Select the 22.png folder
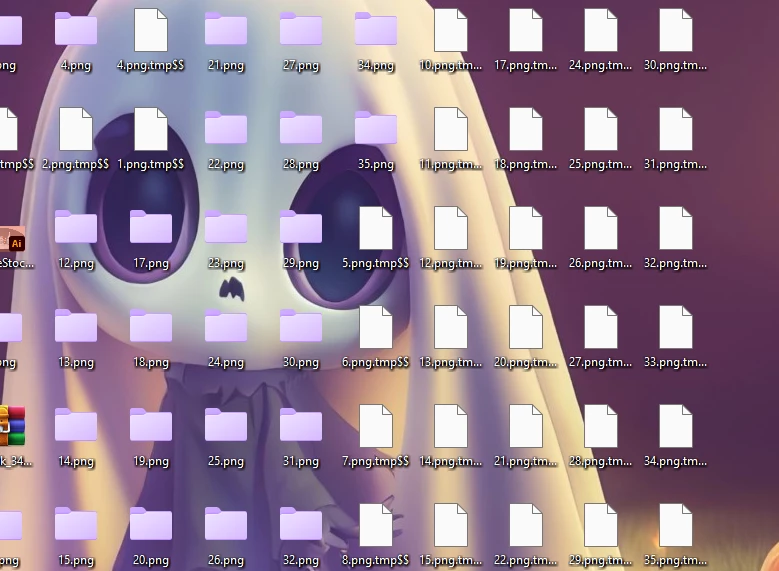 pyautogui.click(x=226, y=128)
